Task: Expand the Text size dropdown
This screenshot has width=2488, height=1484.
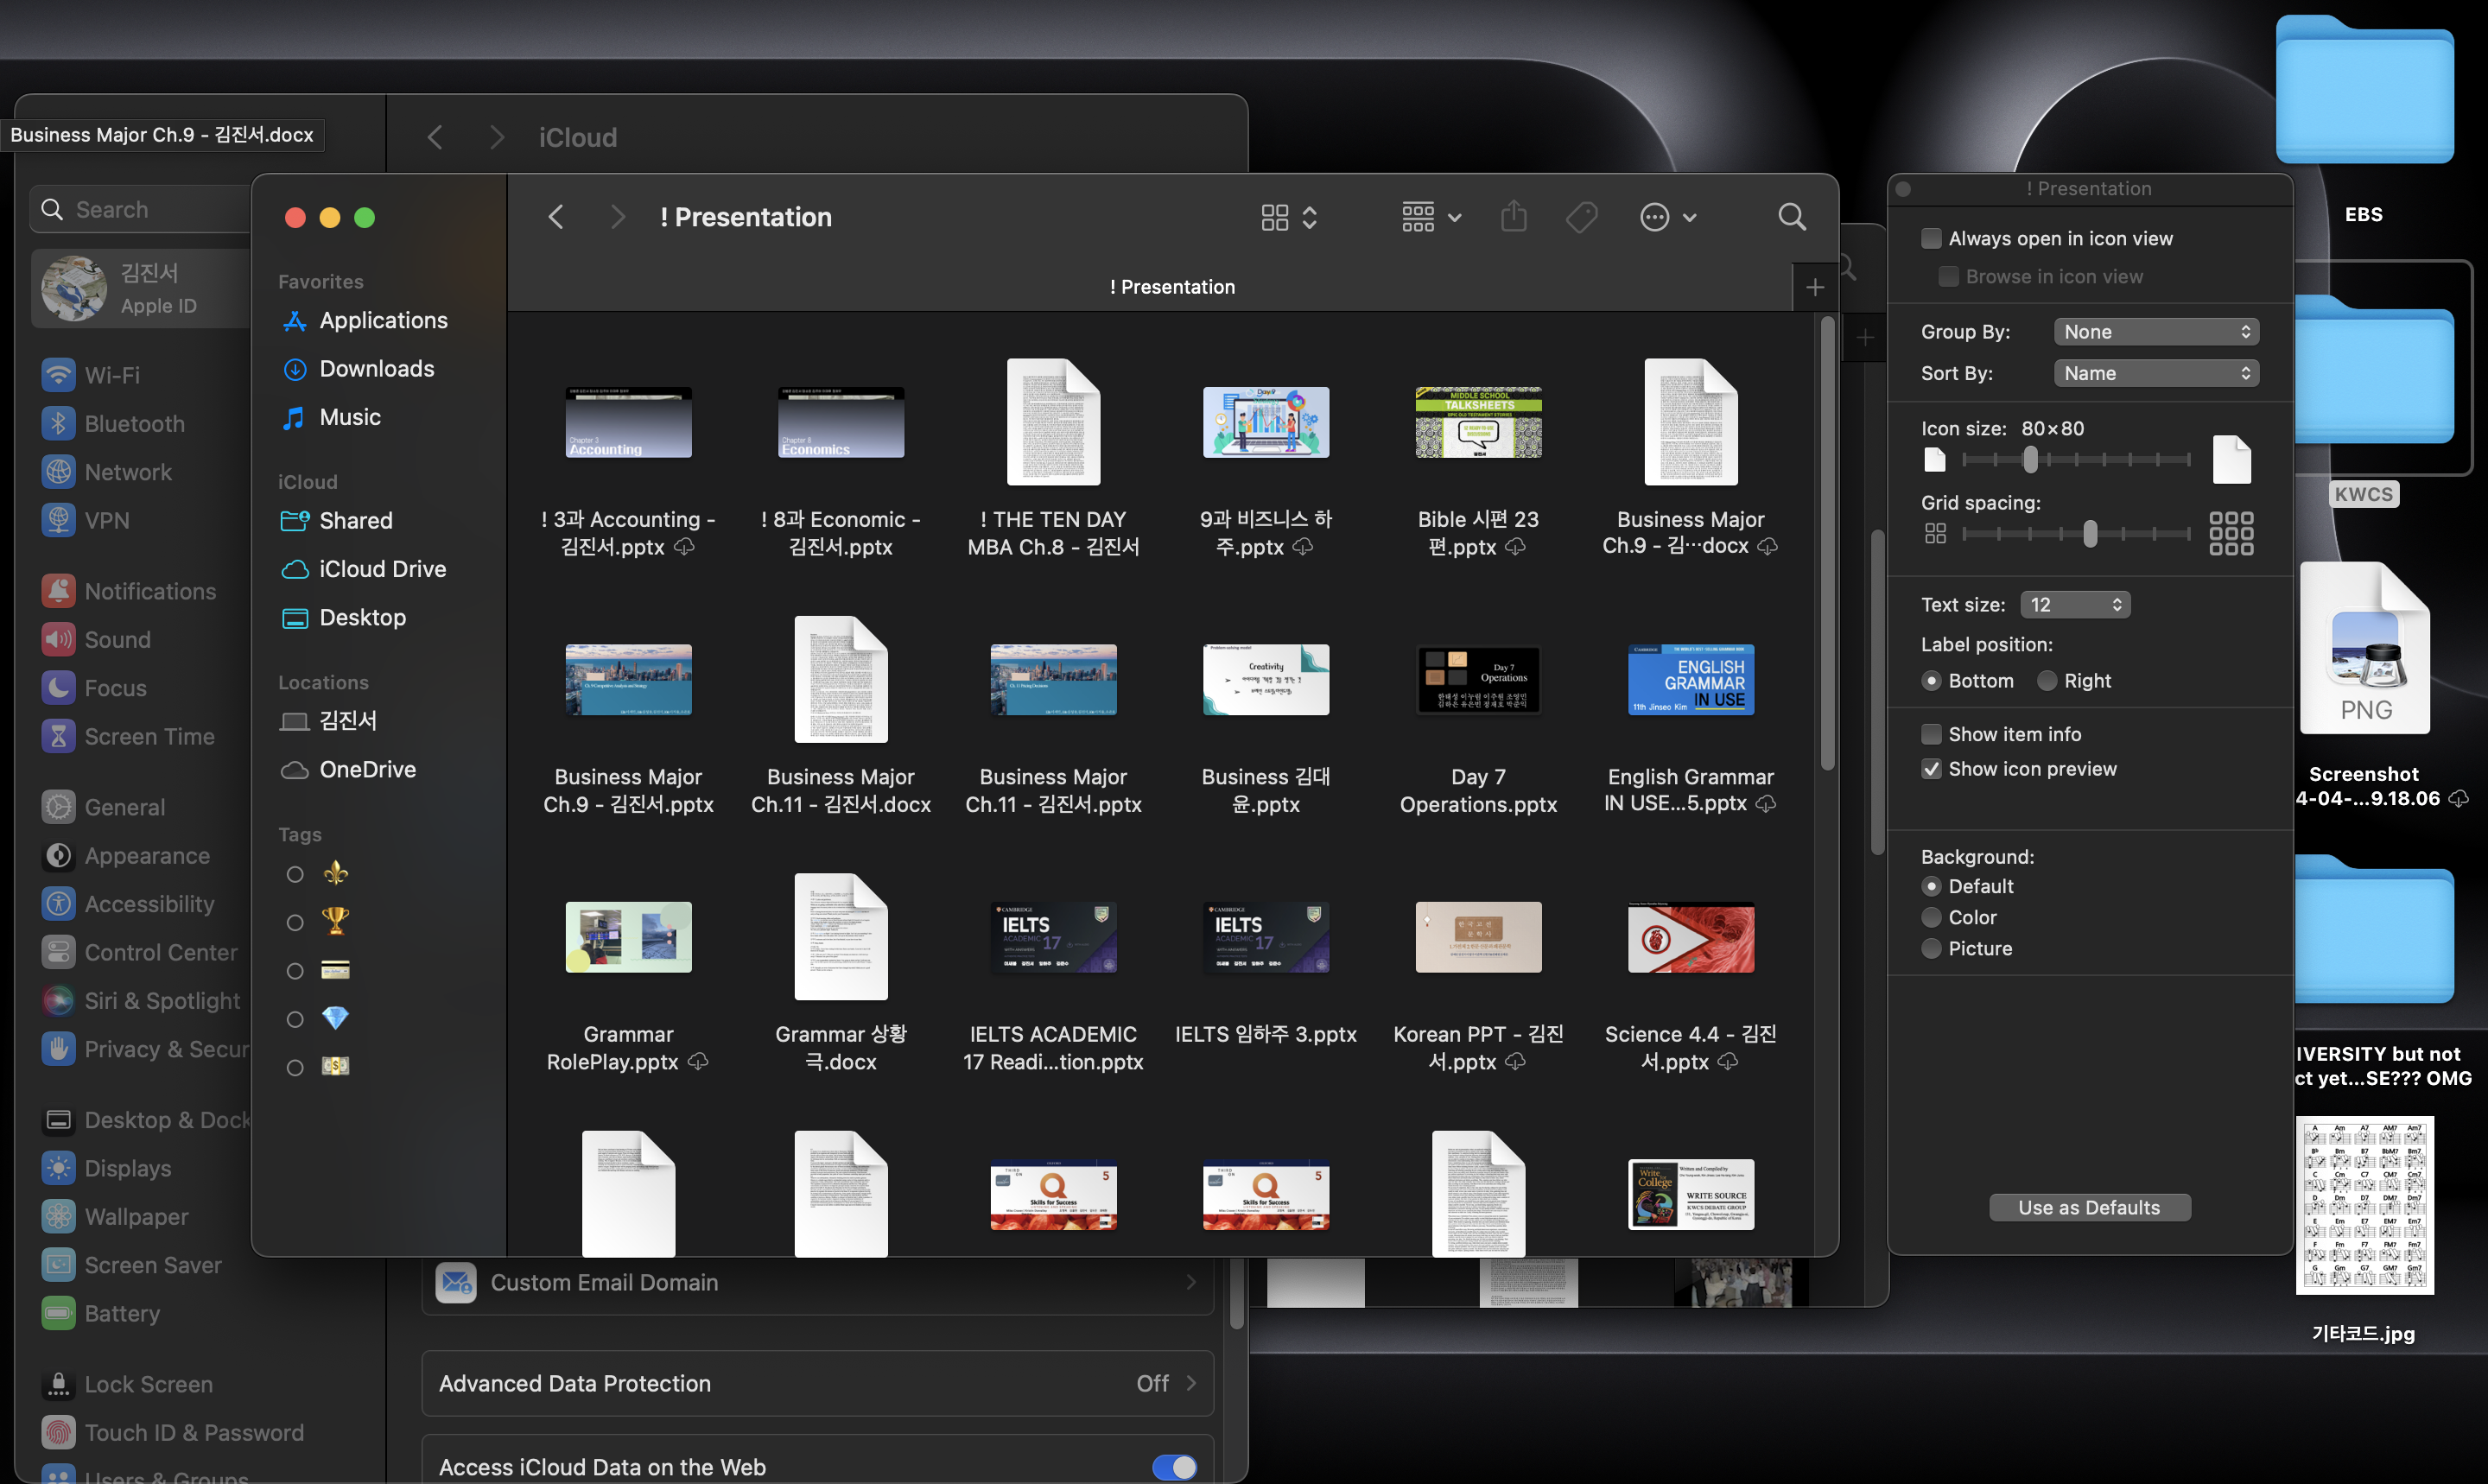Action: coord(2074,605)
